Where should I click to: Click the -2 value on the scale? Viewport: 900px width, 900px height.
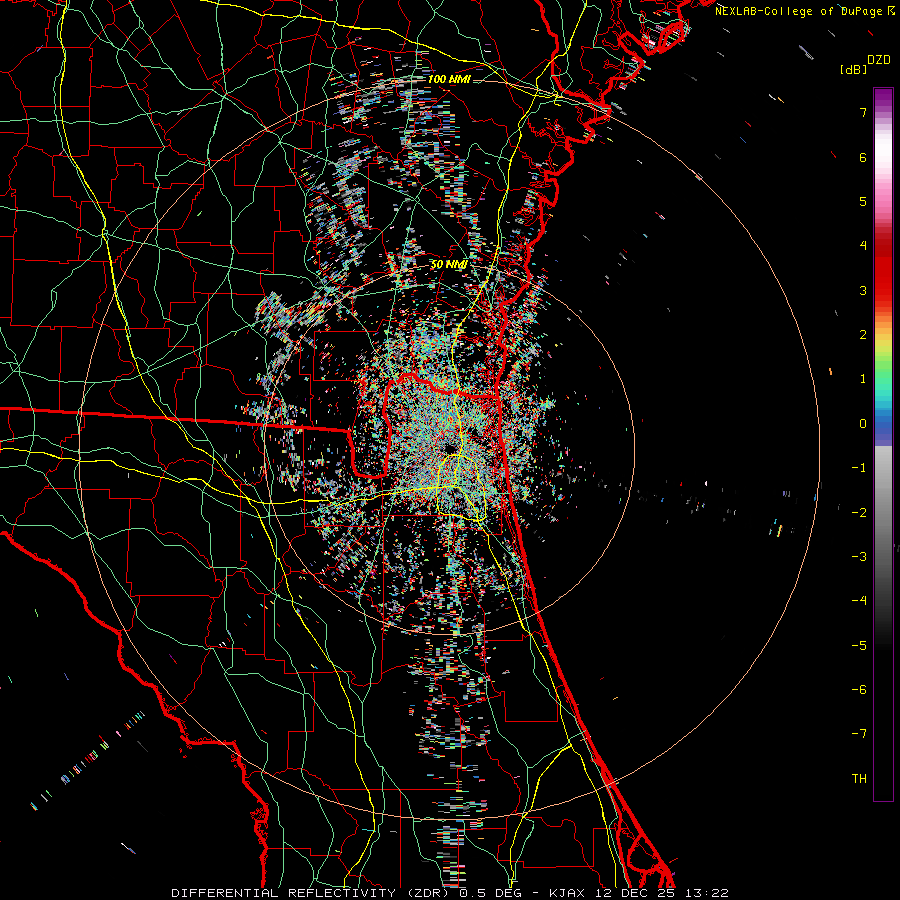point(859,513)
